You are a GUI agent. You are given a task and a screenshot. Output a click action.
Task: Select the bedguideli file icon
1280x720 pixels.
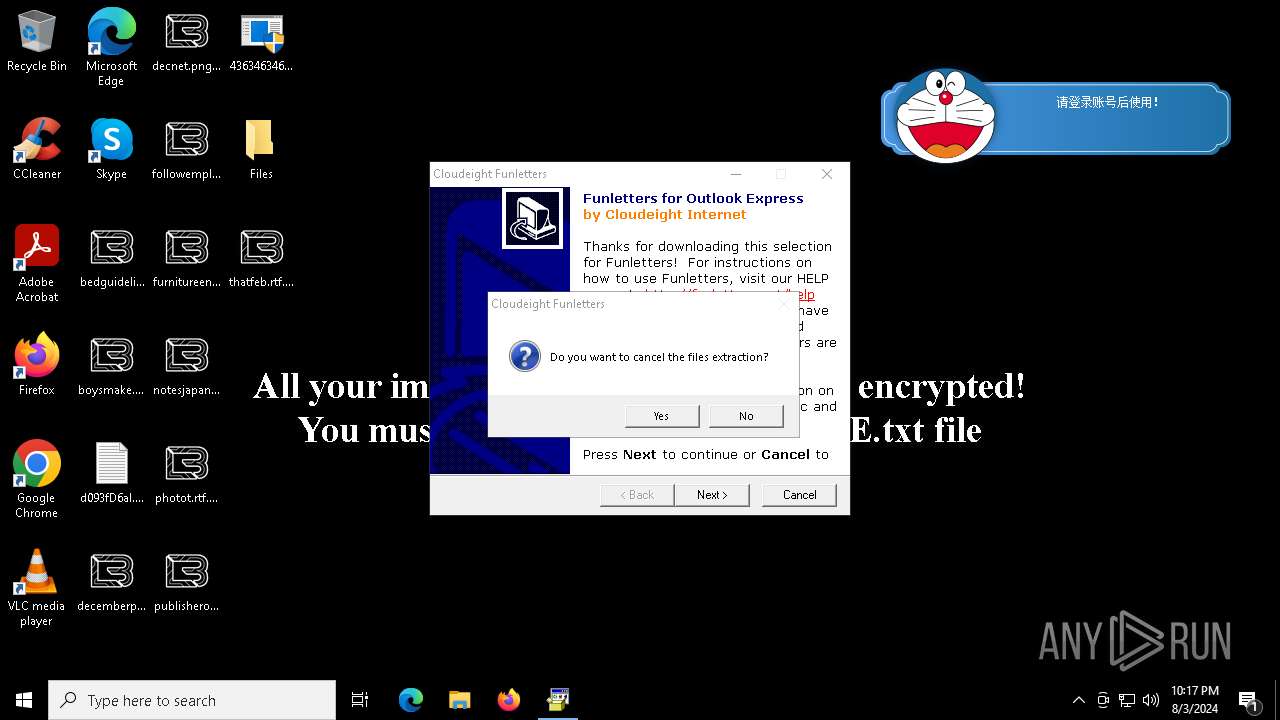coord(111,257)
